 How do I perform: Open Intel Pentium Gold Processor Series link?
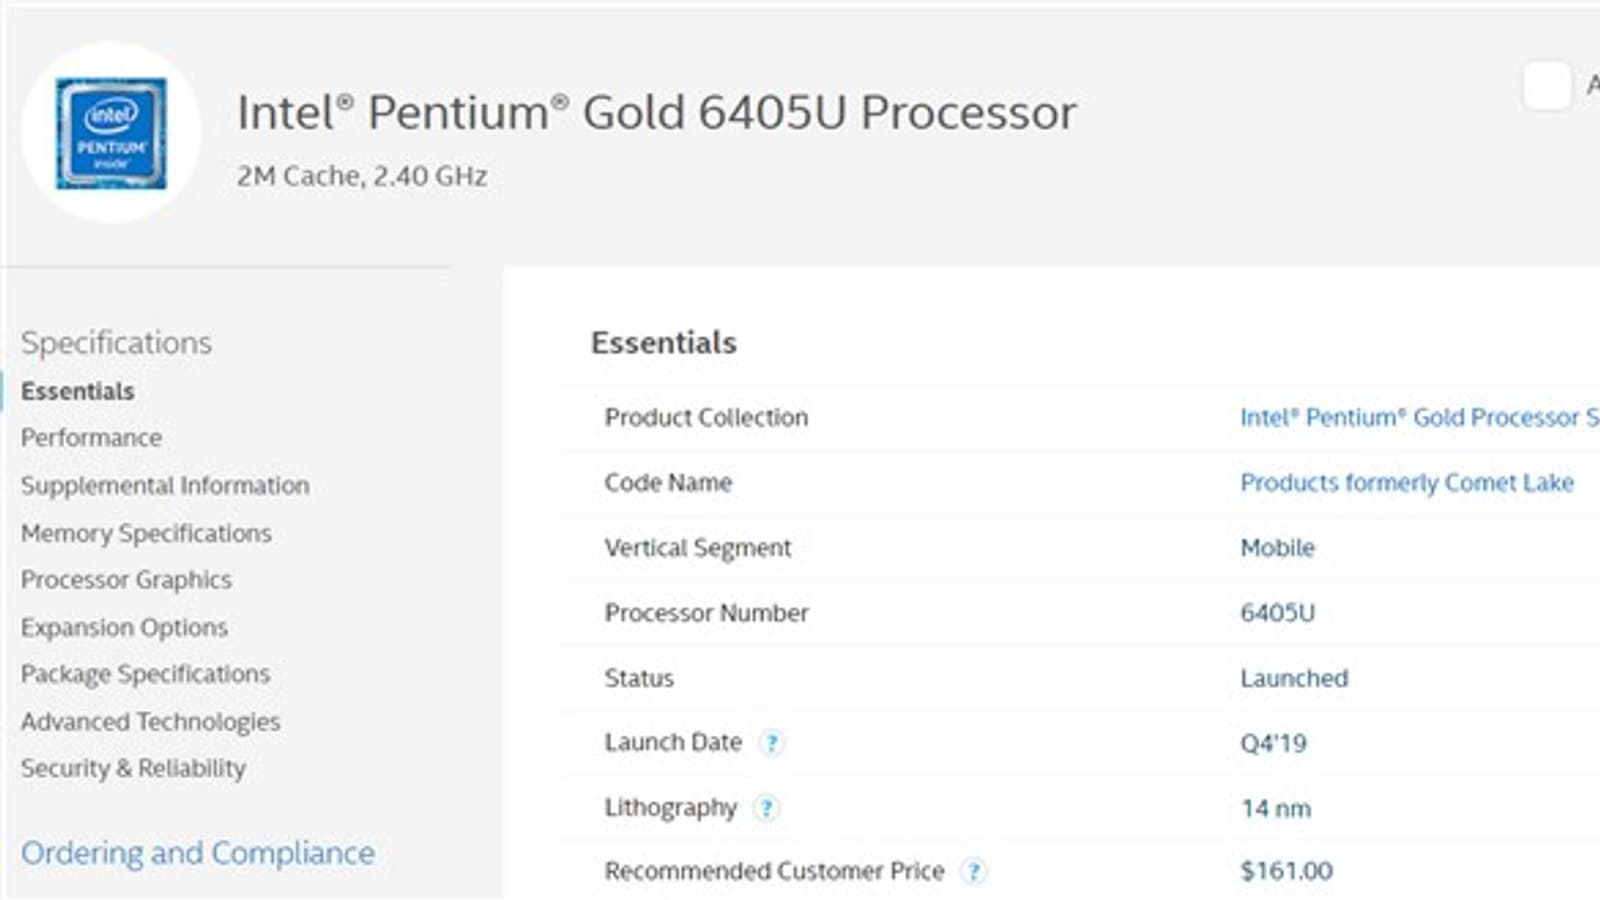(1418, 418)
